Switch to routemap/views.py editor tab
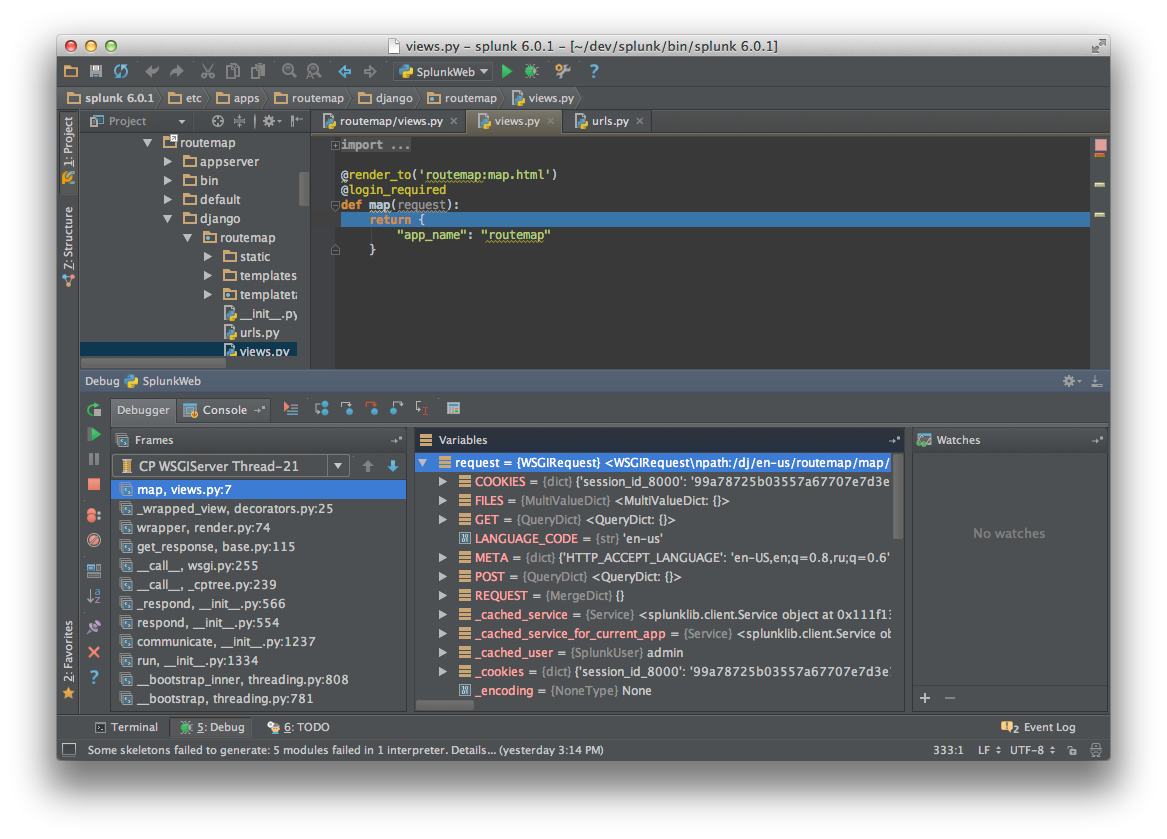The width and height of the screenshot is (1167, 839). (x=389, y=121)
